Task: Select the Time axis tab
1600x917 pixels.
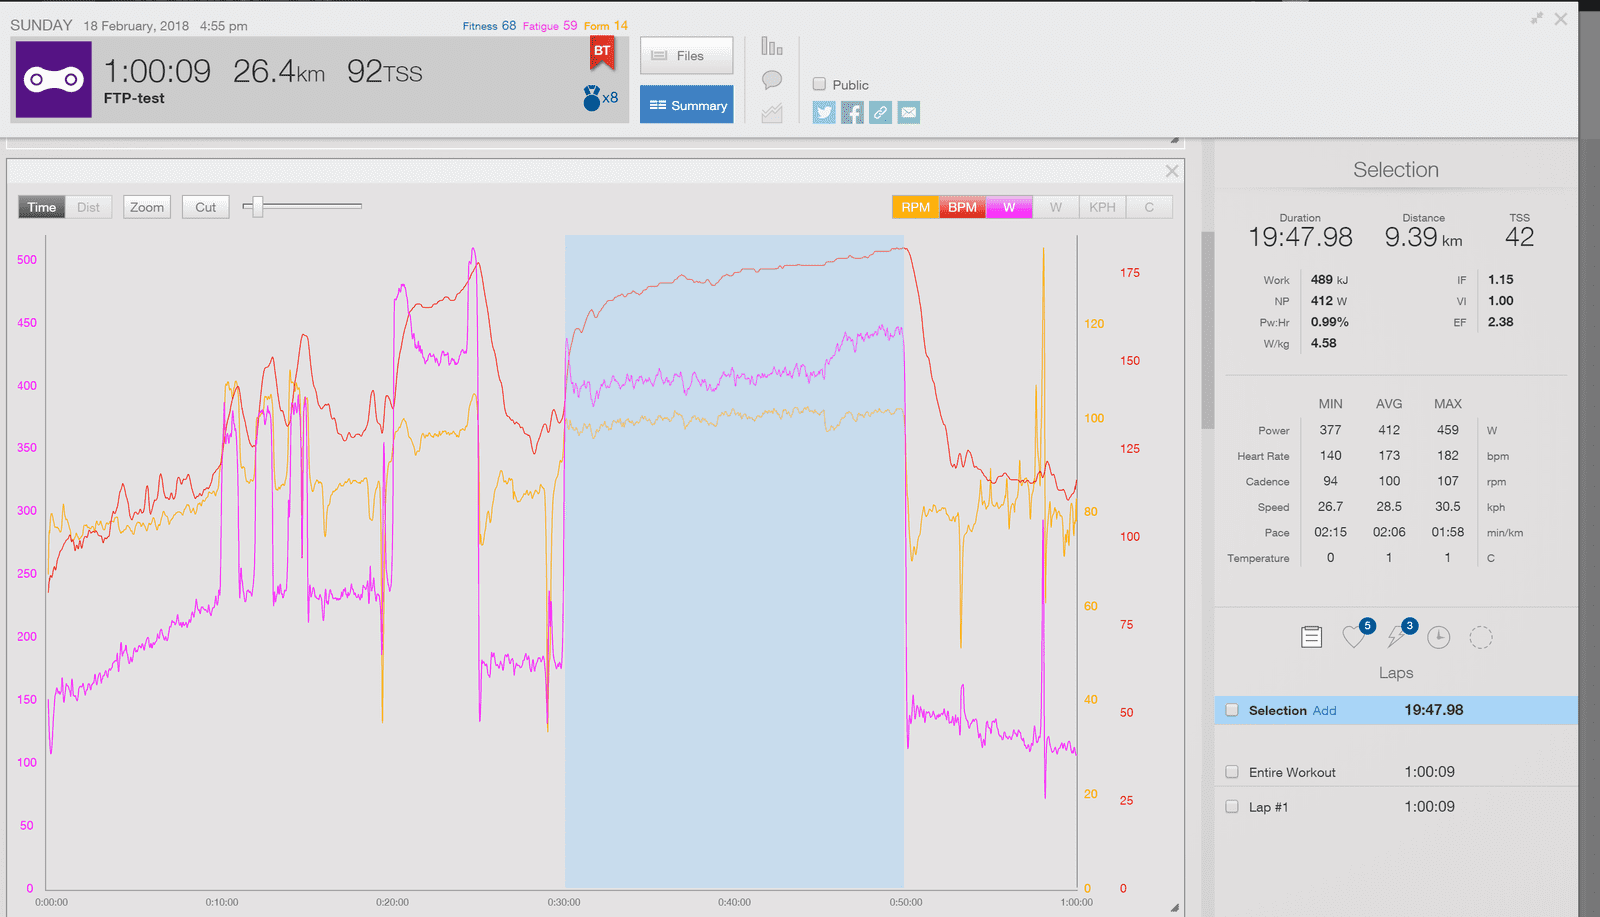Action: tap(42, 207)
